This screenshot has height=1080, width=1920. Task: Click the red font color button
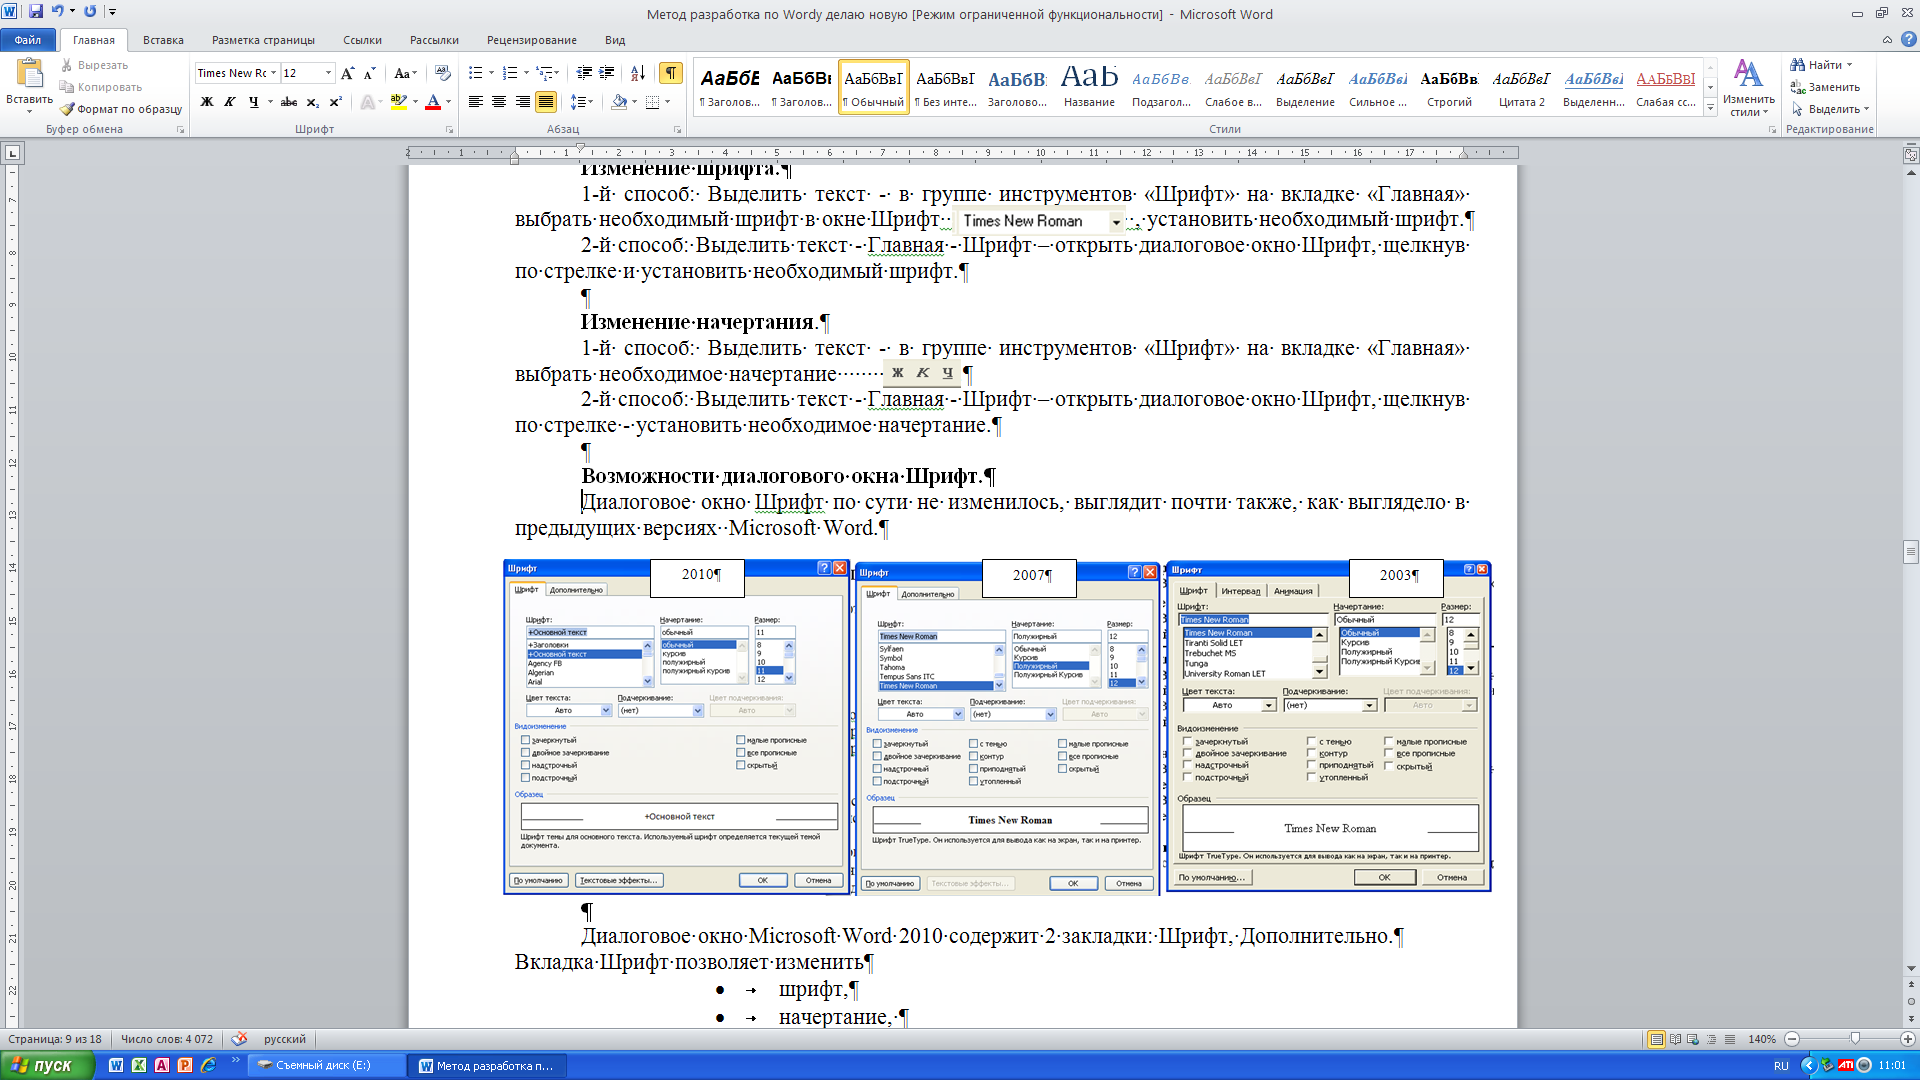click(433, 102)
